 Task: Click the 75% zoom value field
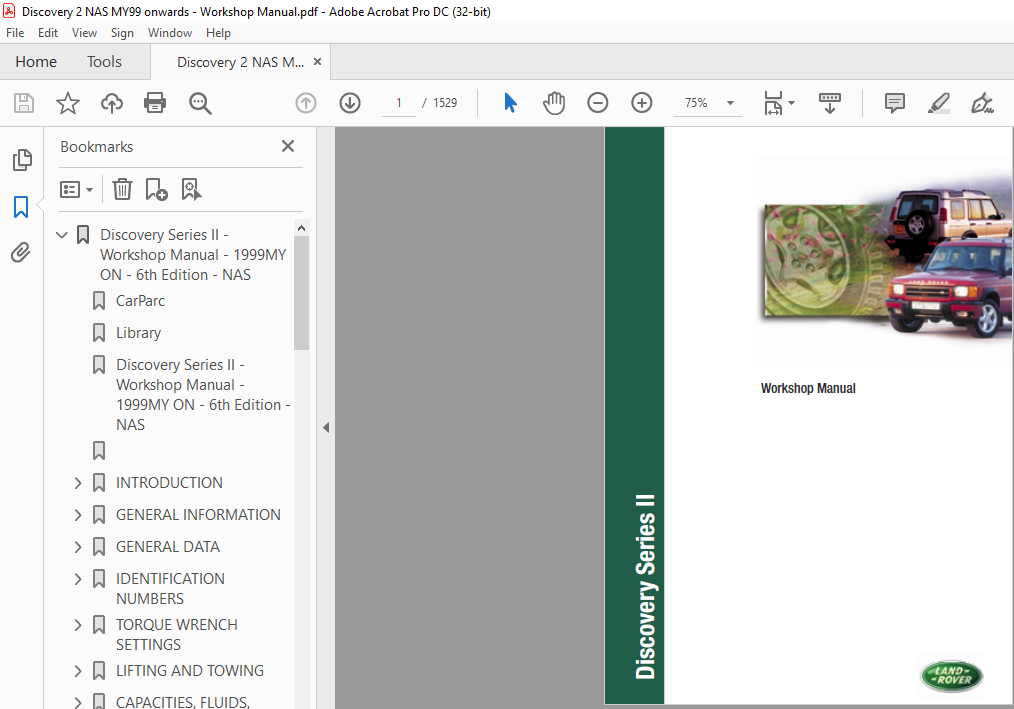[x=696, y=103]
